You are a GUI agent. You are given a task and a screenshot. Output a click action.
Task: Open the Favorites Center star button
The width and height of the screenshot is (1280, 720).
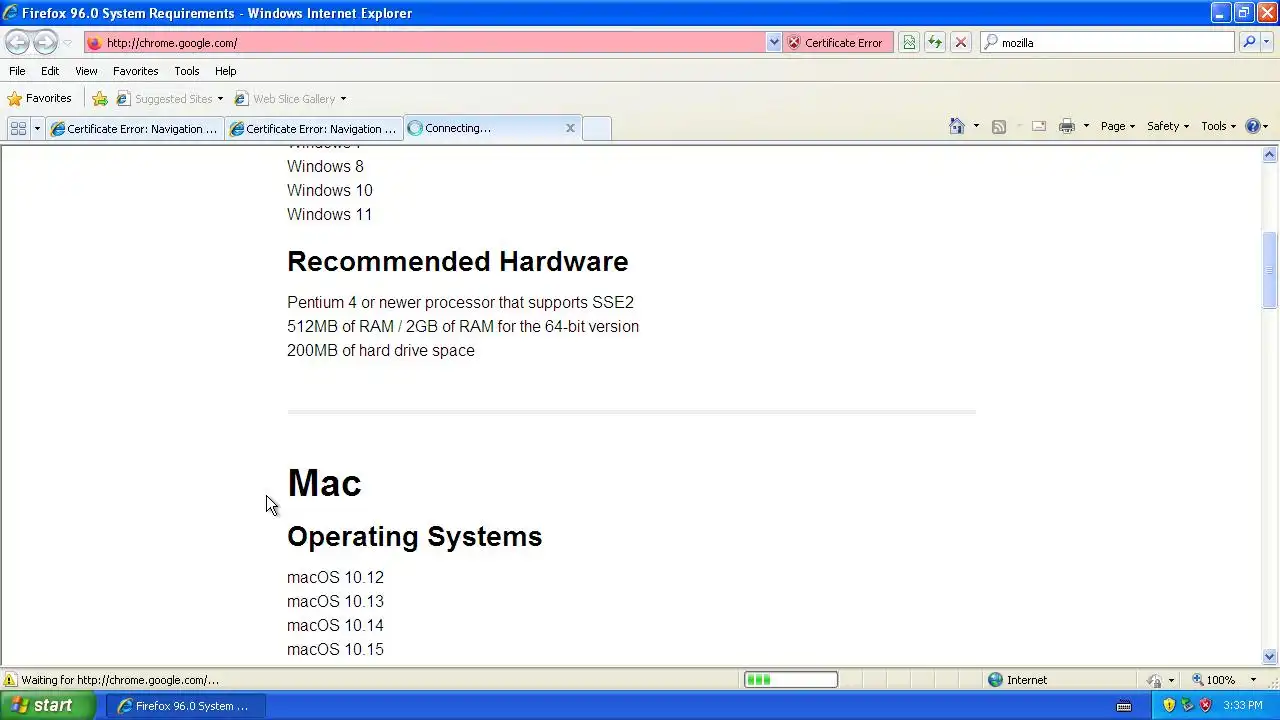coord(39,99)
